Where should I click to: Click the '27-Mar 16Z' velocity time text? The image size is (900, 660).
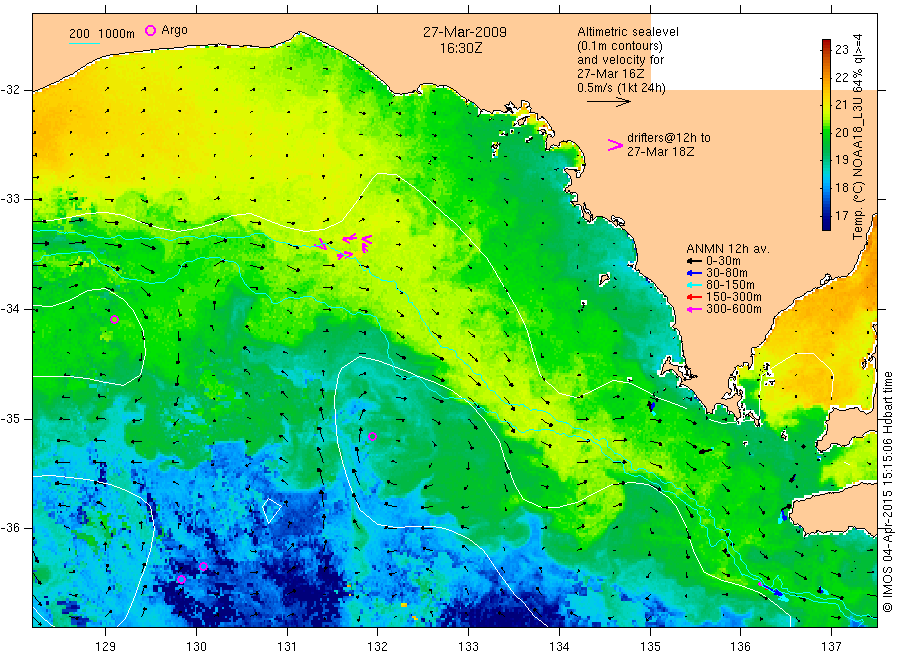click(611, 74)
